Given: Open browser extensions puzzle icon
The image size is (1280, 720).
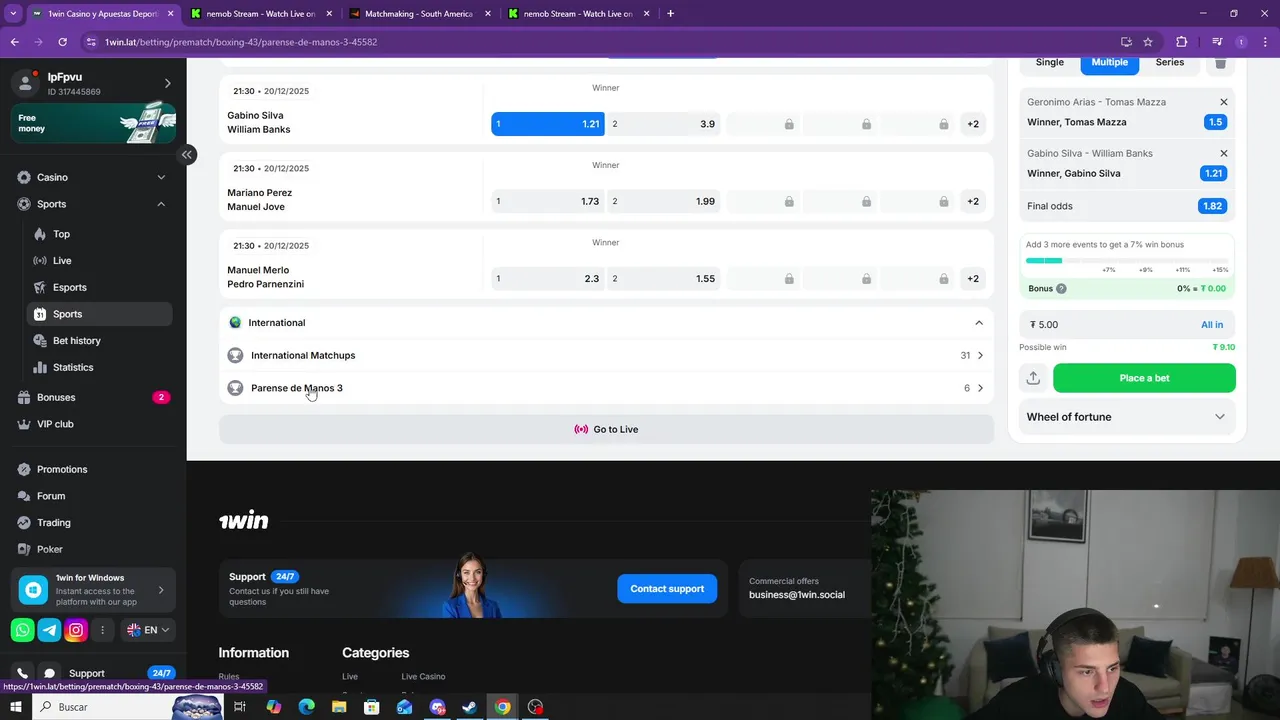Looking at the screenshot, I should pos(1181,42).
